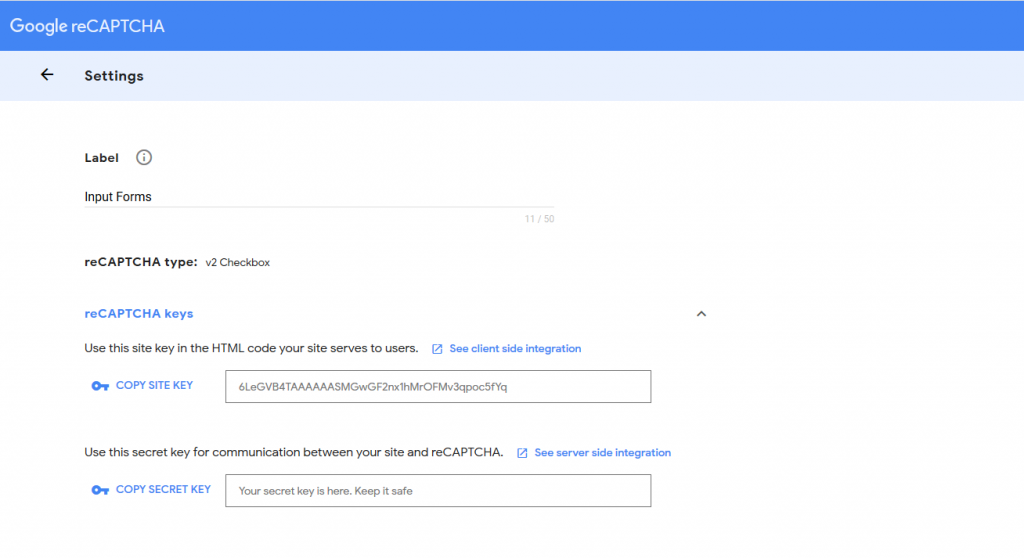Click the Label info icon
The height and width of the screenshot is (558, 1024).
pyautogui.click(x=144, y=157)
